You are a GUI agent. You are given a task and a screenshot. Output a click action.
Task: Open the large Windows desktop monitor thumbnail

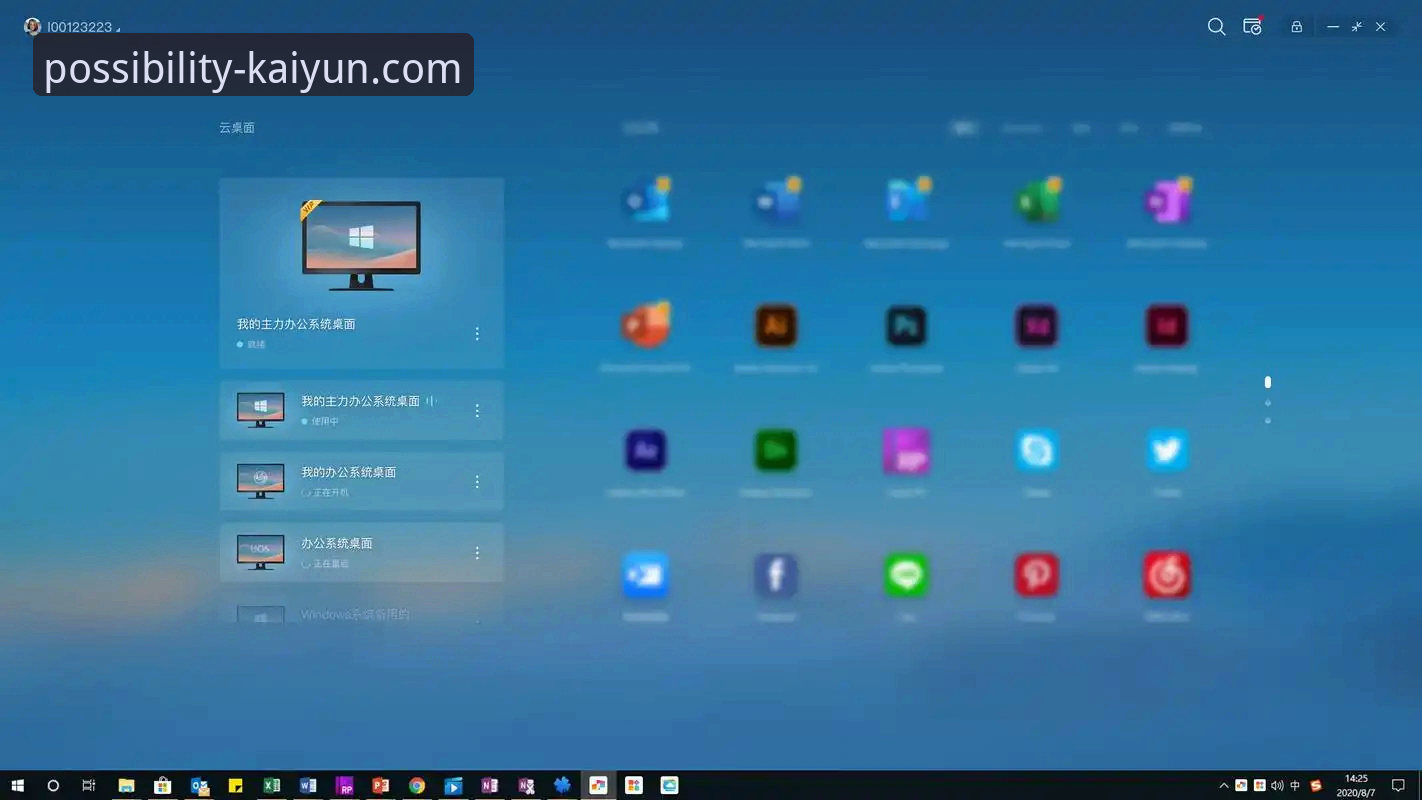pos(361,244)
